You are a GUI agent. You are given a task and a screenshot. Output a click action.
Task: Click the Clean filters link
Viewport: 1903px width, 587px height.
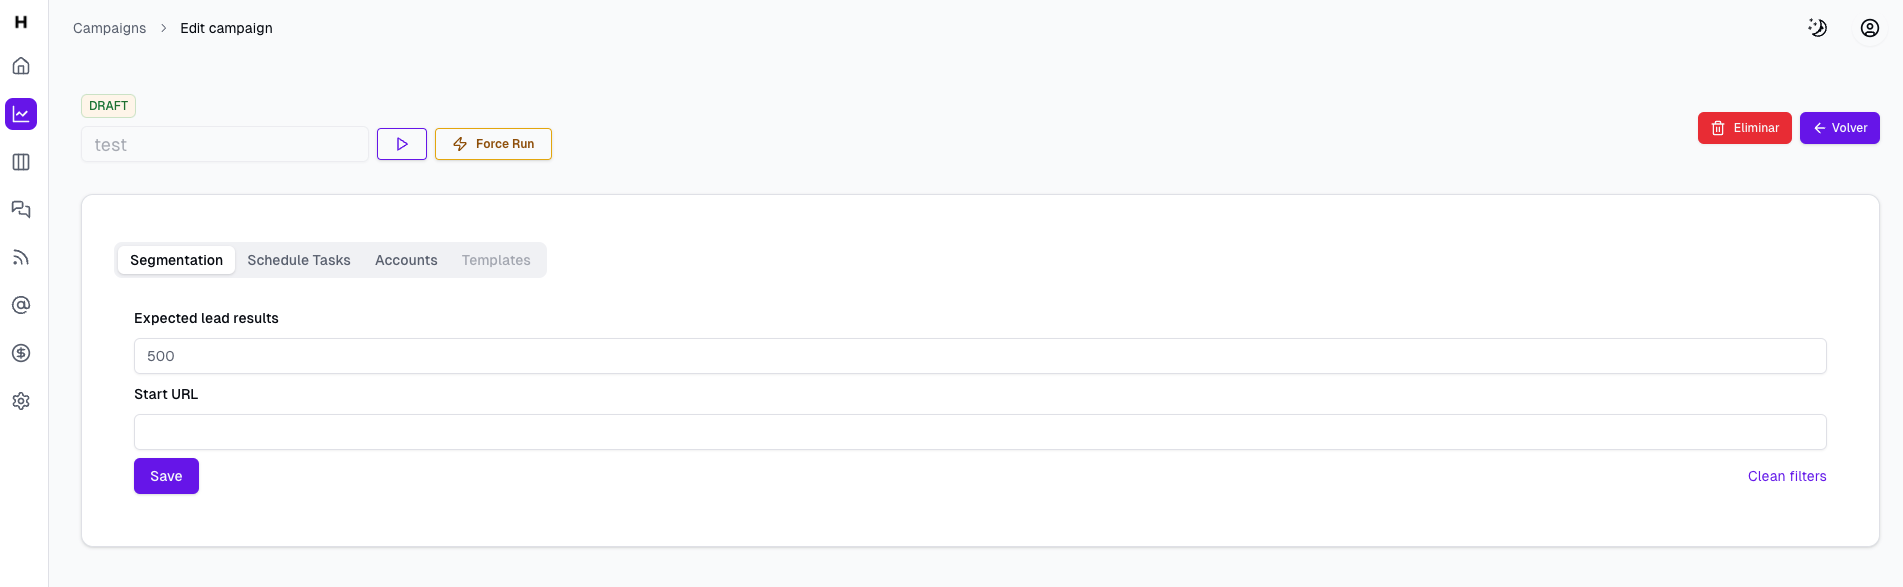click(x=1787, y=476)
